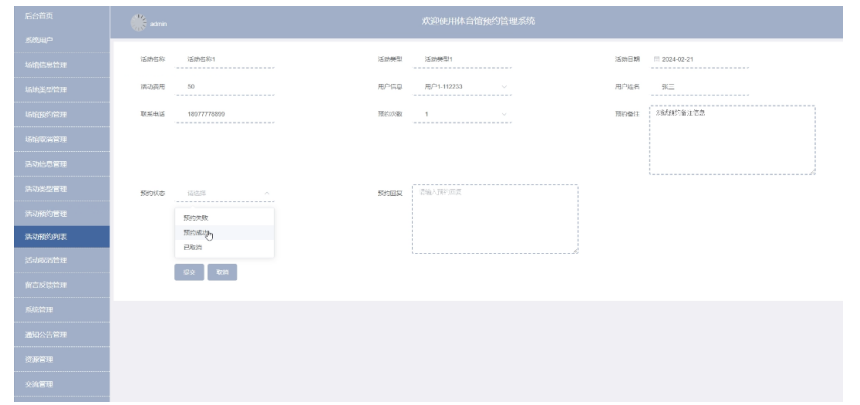Click the 活动日期 field showing 2024-02-21
860x405 pixels.
[700, 59]
